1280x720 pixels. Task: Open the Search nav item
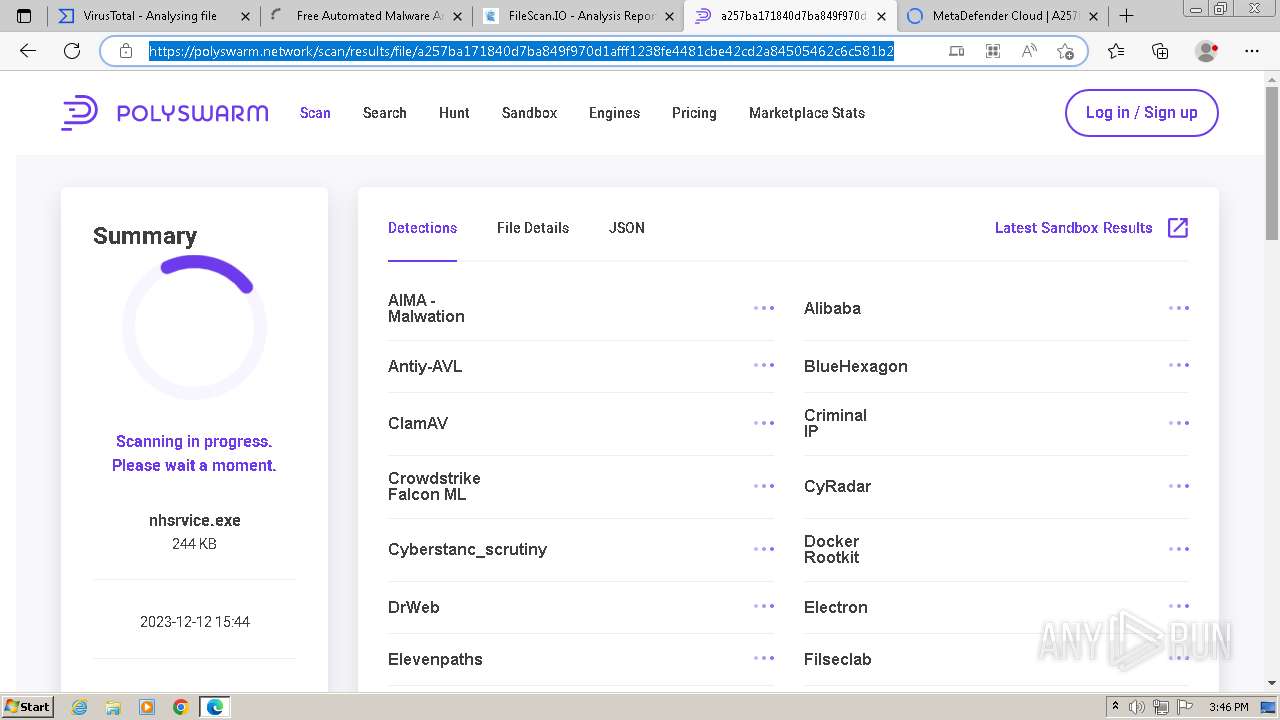click(384, 113)
